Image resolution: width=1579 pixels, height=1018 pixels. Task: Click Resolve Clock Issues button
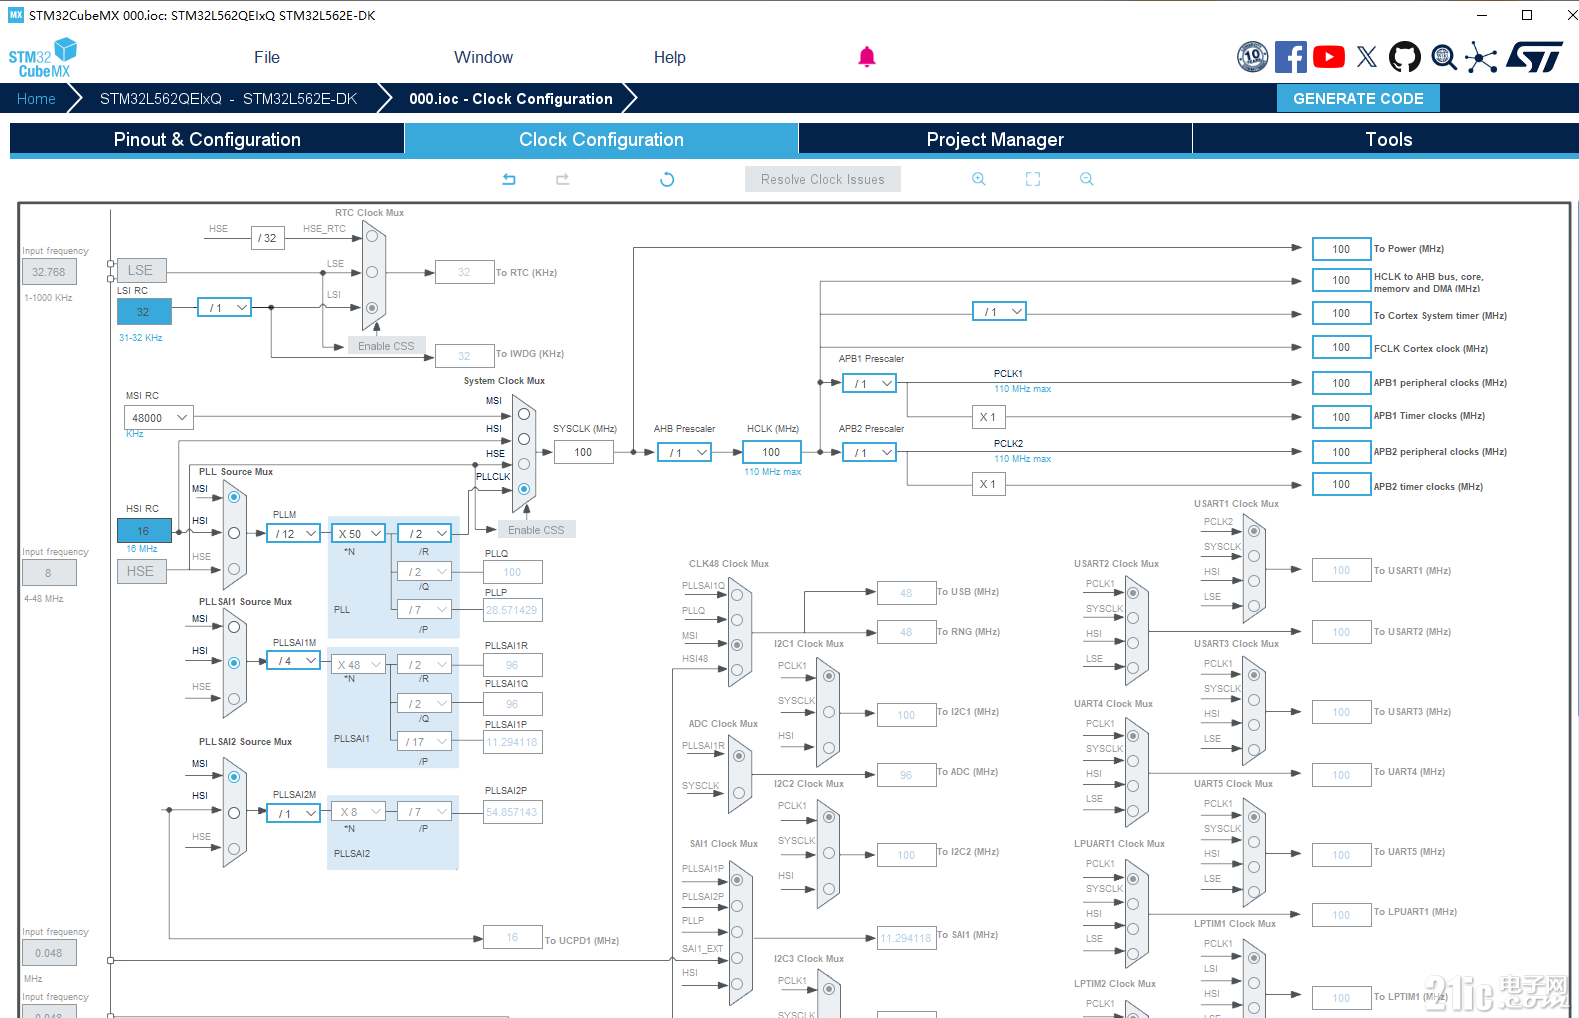tap(823, 179)
